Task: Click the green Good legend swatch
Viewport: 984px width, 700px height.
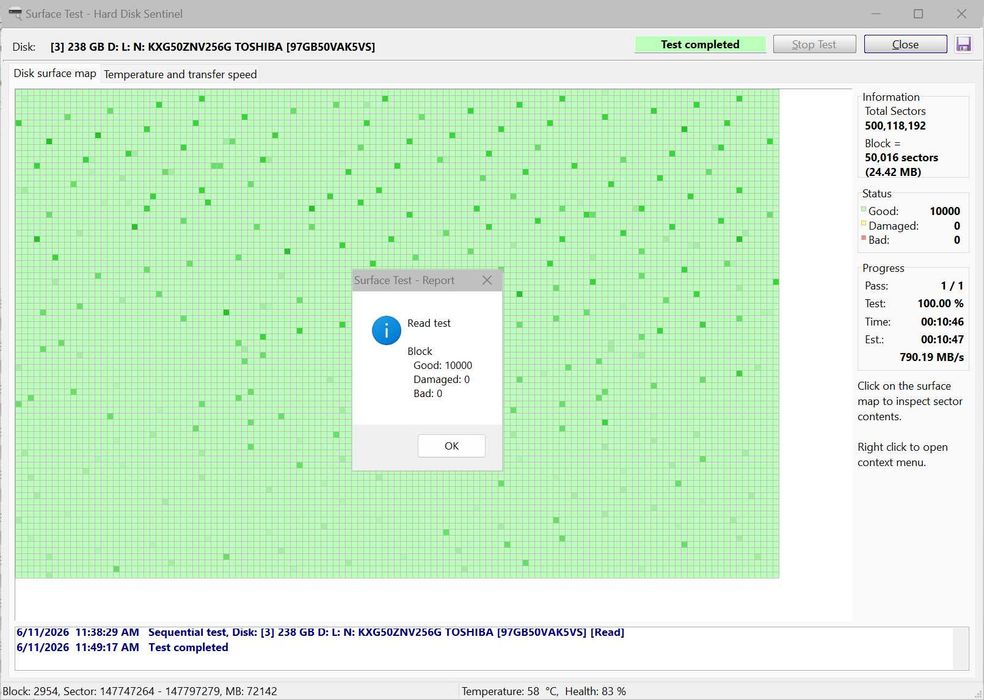Action: [864, 209]
